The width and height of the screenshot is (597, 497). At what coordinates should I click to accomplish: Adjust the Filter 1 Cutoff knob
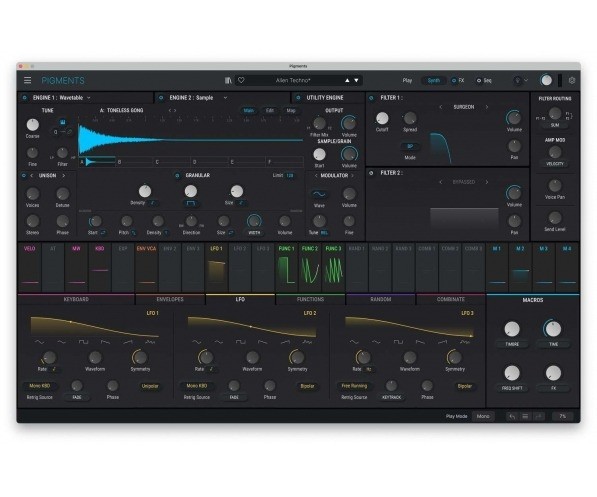click(382, 118)
